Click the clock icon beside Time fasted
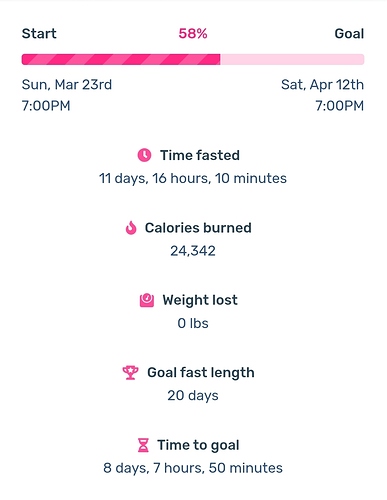This screenshot has width=387, height=500. 144,155
